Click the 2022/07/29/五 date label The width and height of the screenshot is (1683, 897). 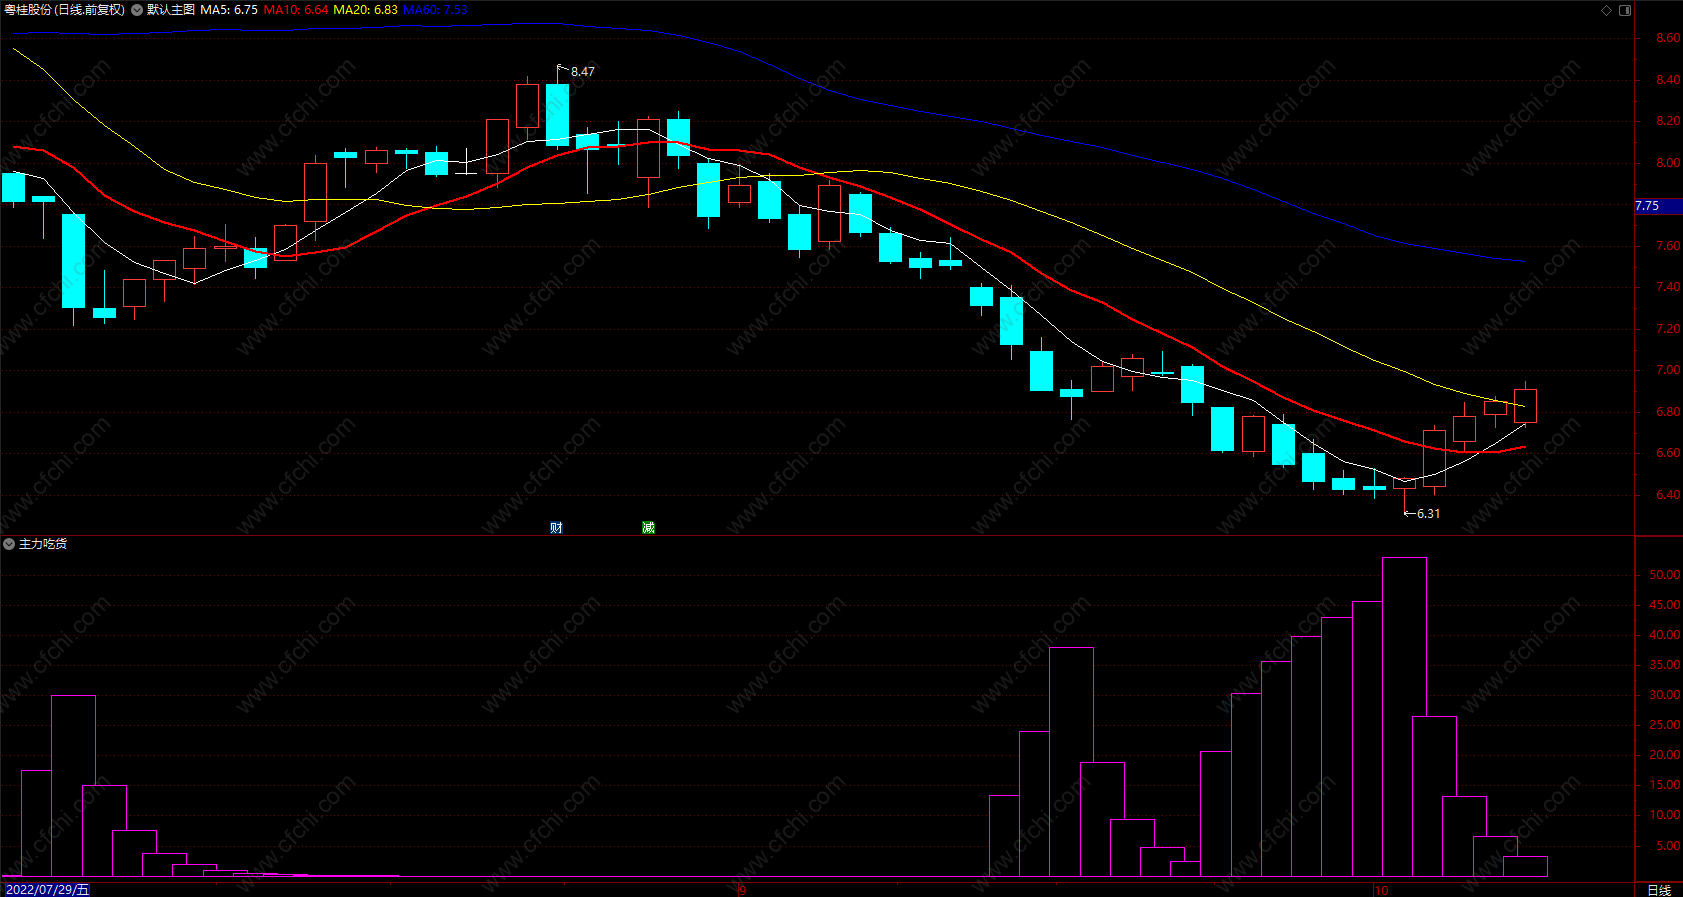click(47, 889)
